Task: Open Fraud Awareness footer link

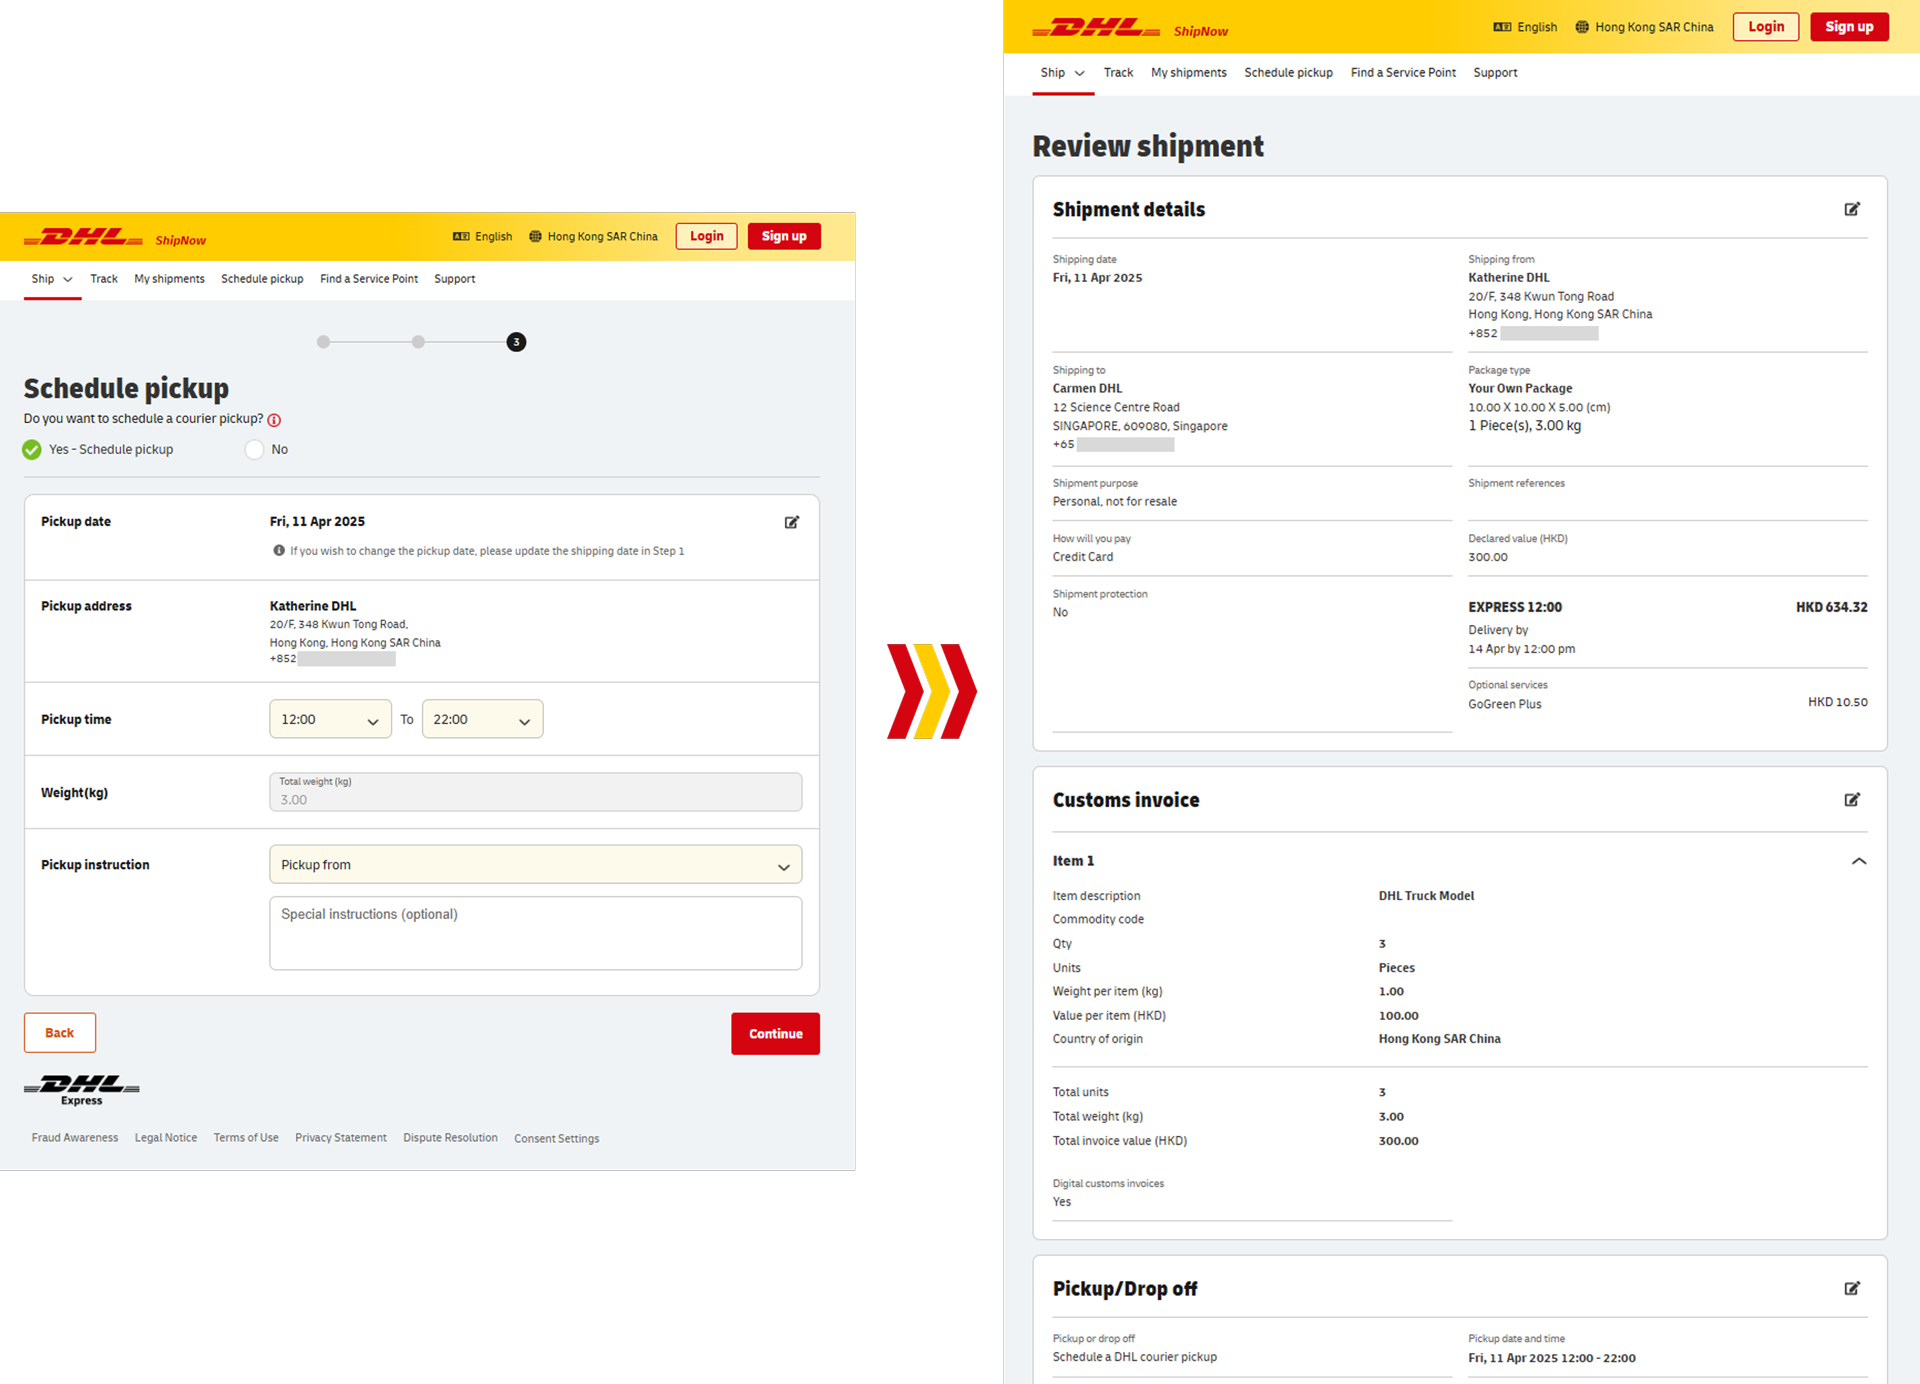Action: pos(75,1138)
